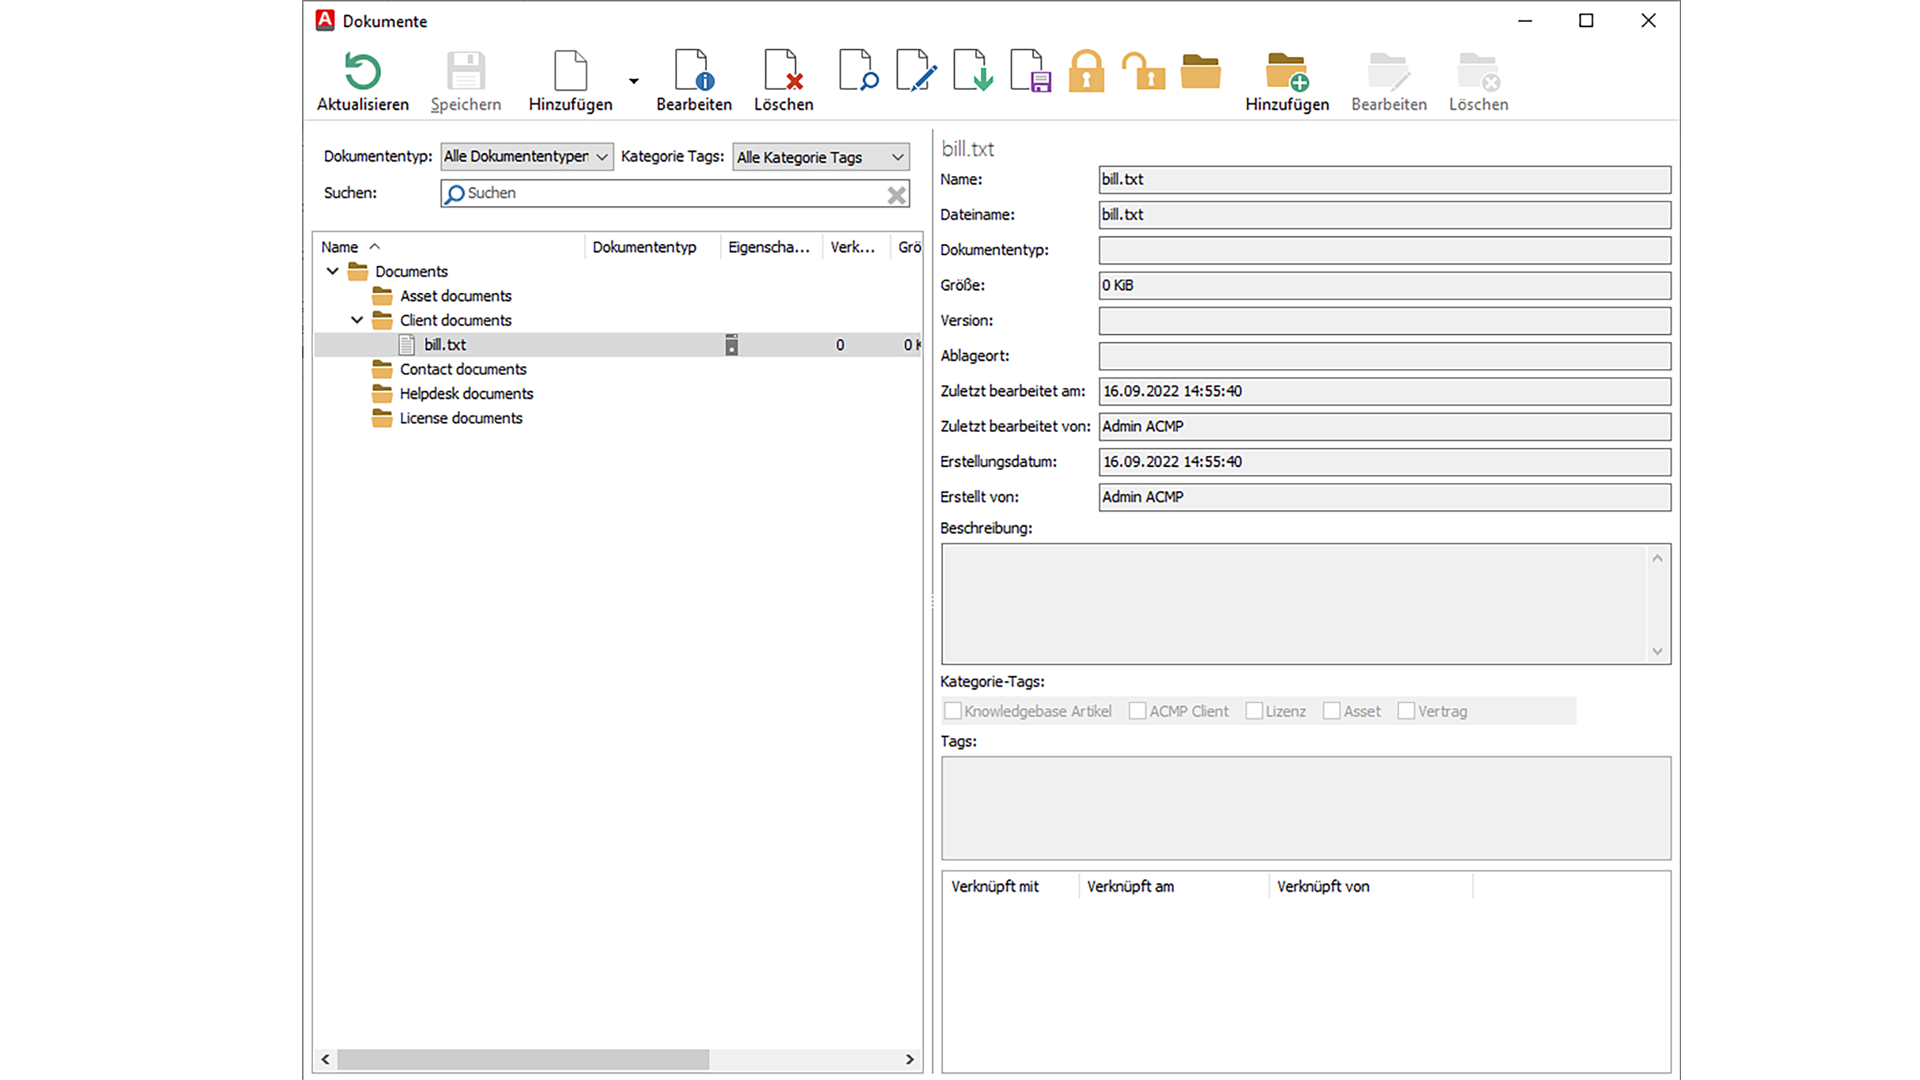The height and width of the screenshot is (1080, 1920).
Task: Click the horizontal scrollbar thumb in tree
Action: tap(523, 1059)
